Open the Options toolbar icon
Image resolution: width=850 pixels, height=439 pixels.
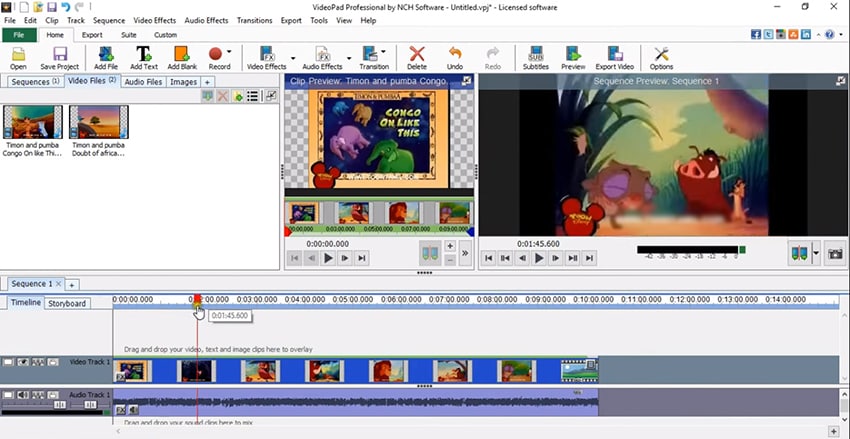pyautogui.click(x=661, y=58)
